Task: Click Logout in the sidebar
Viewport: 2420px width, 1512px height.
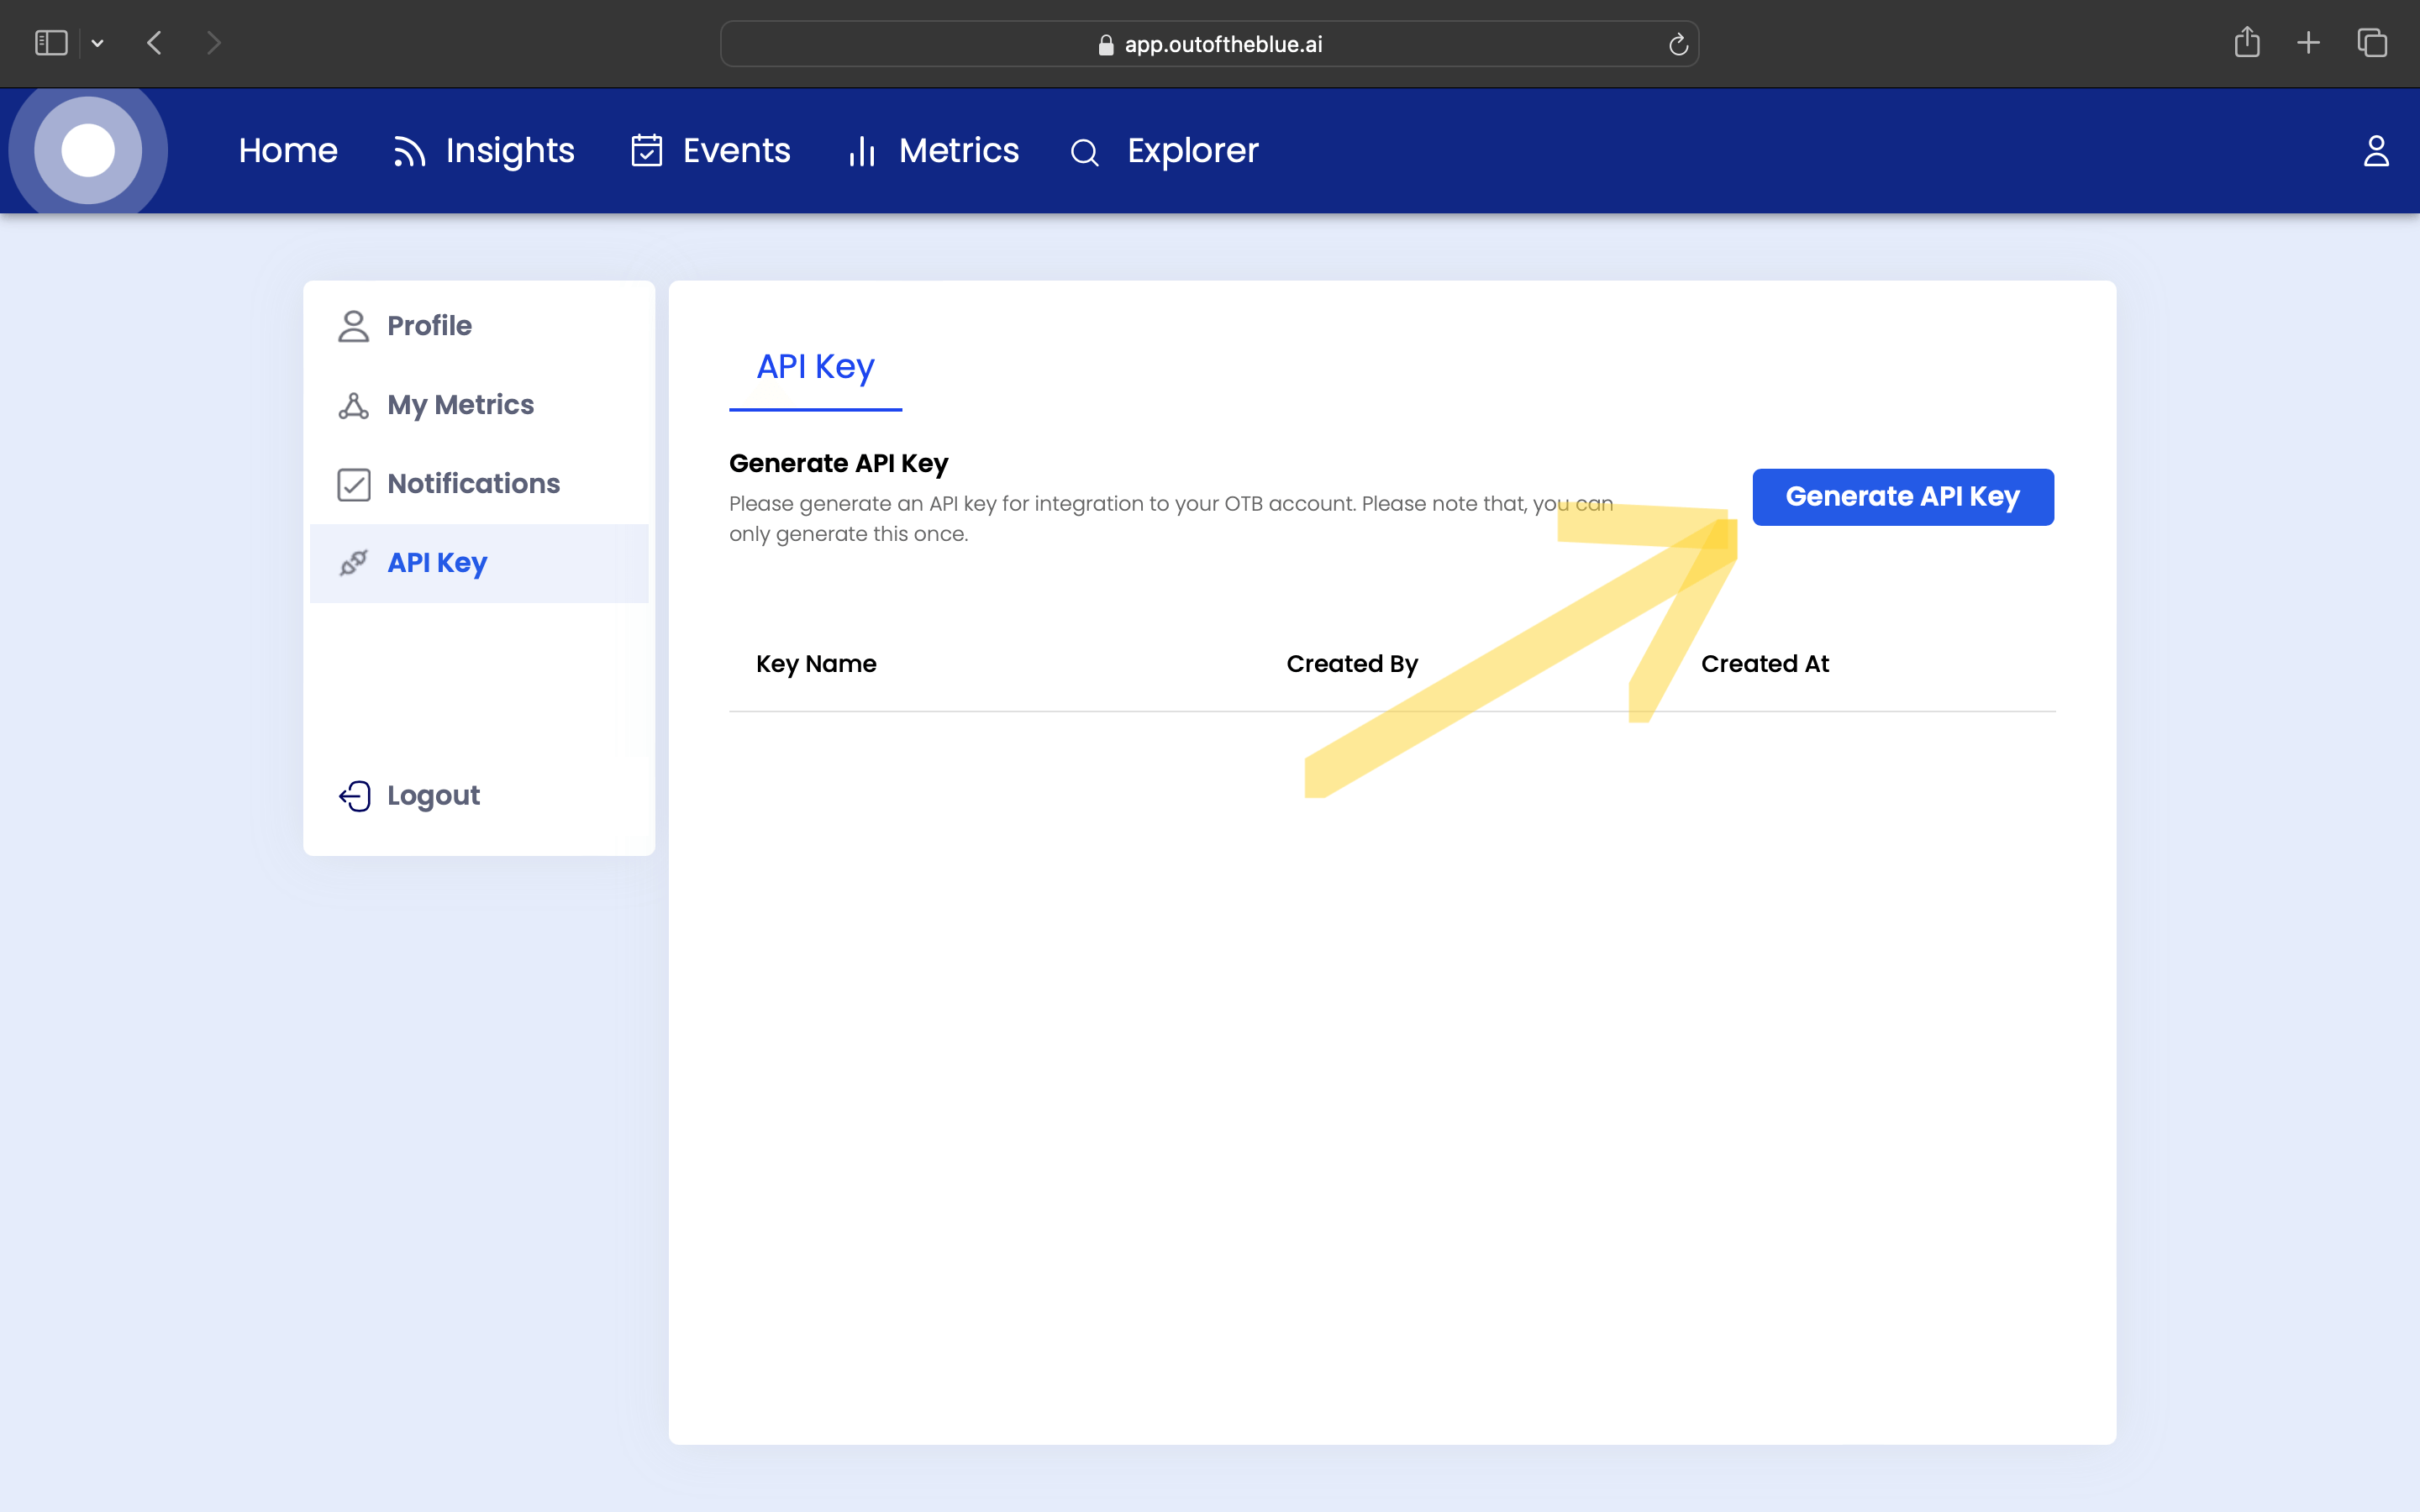Action: [433, 796]
